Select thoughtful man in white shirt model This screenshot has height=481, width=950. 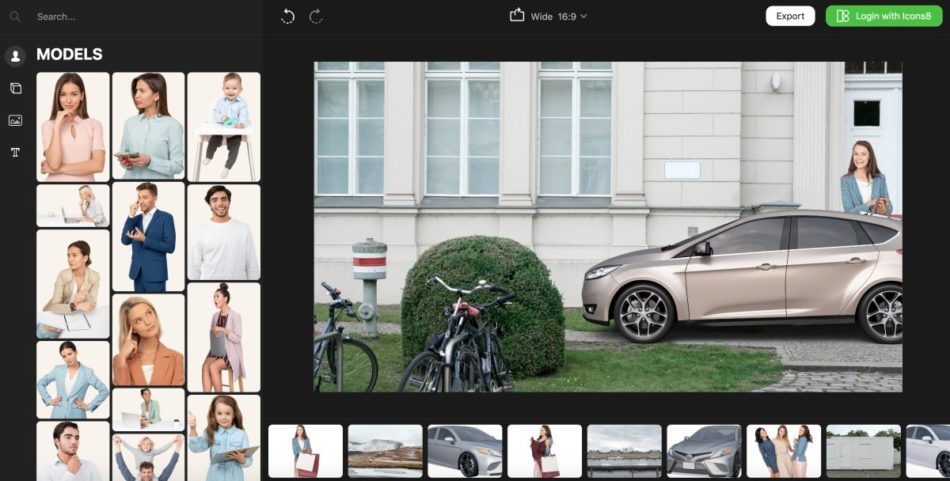pos(73,451)
